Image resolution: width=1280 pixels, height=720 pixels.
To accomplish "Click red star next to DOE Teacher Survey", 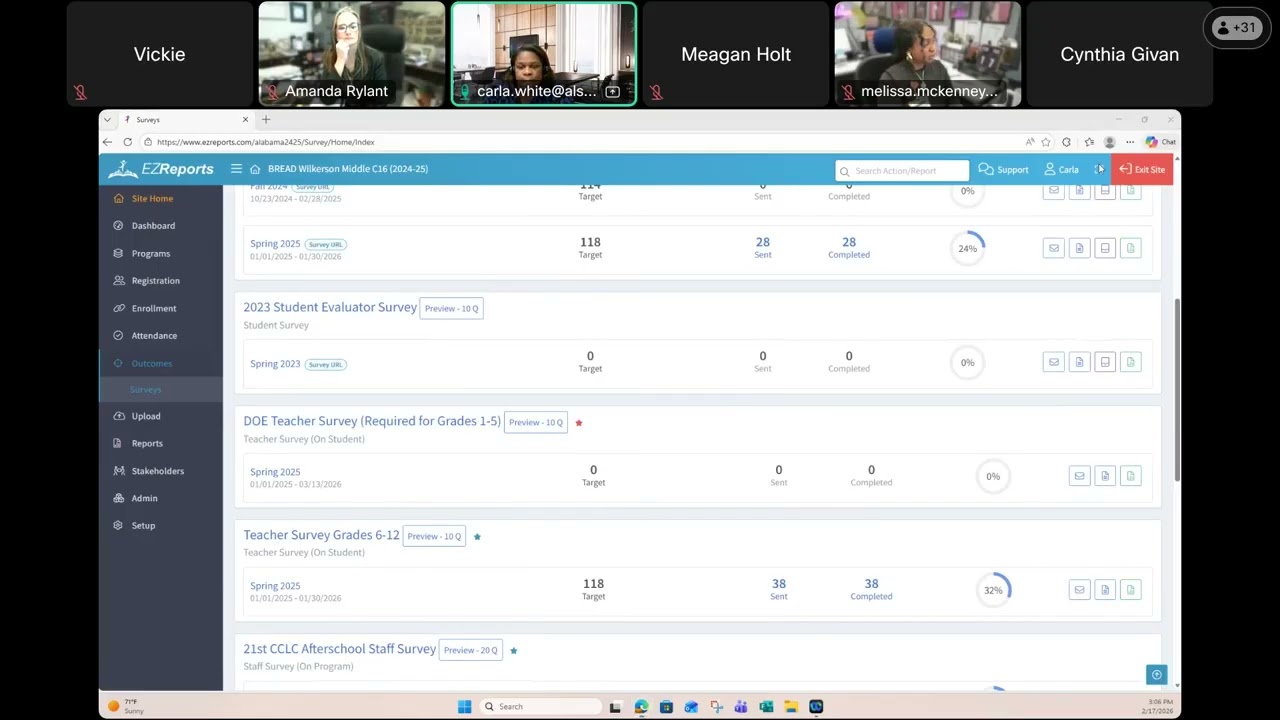I will (578, 423).
